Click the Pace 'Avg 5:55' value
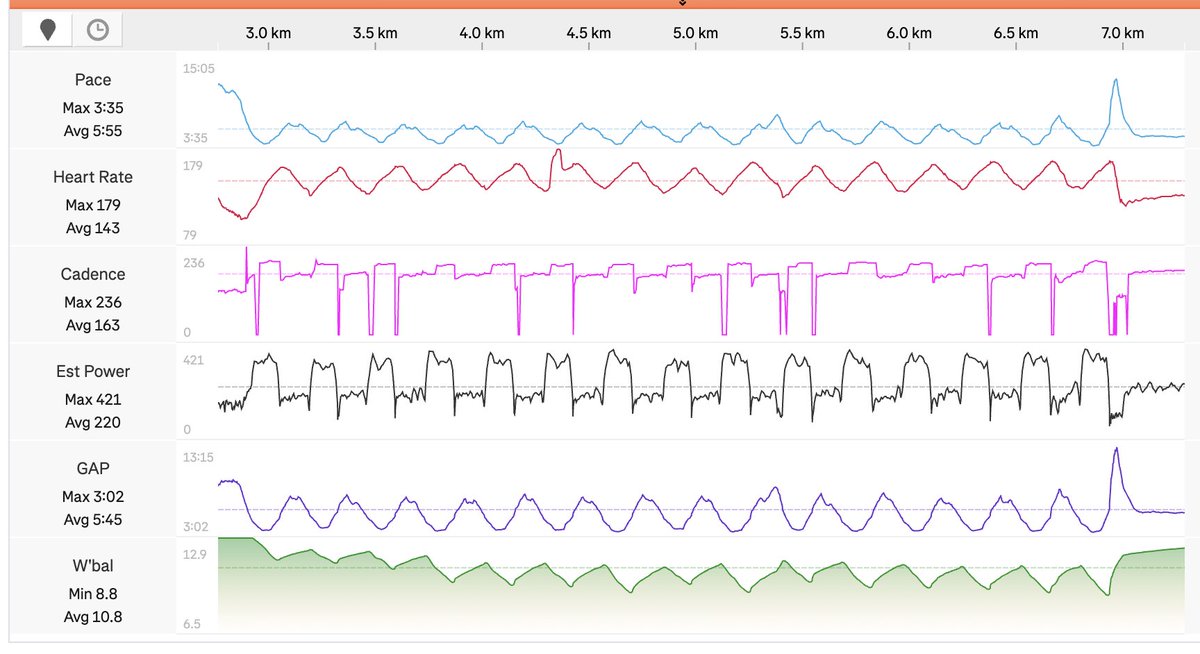The height and width of the screenshot is (654, 1200). (93, 131)
